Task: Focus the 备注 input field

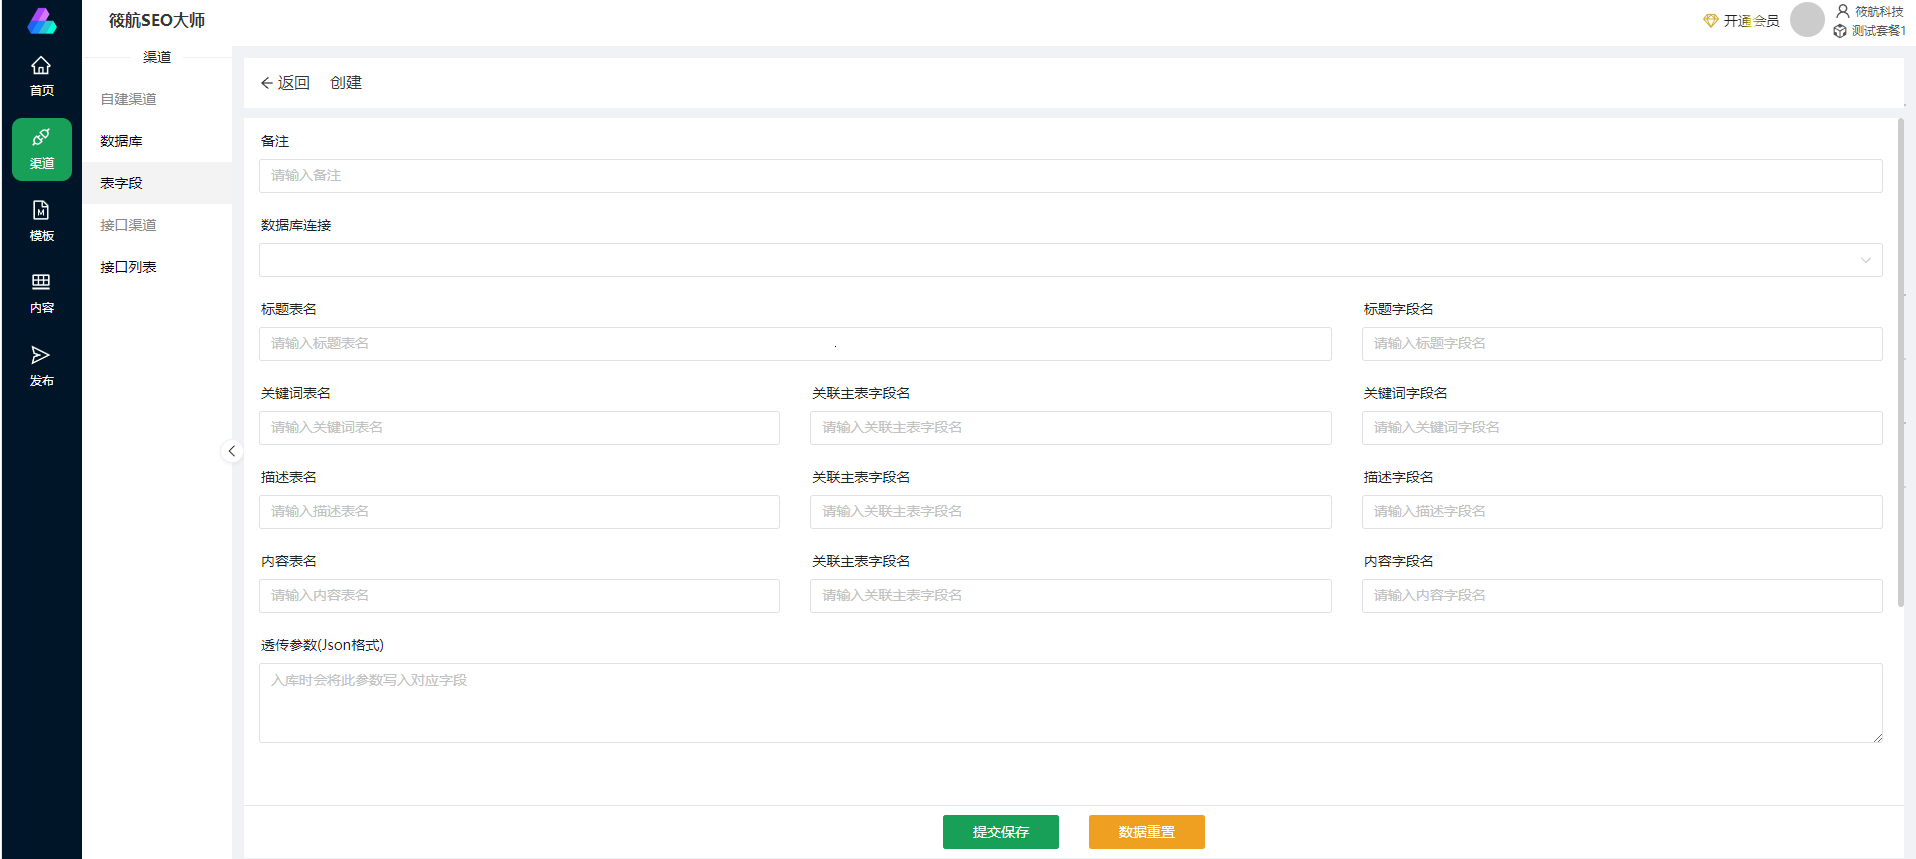Action: (1070, 176)
